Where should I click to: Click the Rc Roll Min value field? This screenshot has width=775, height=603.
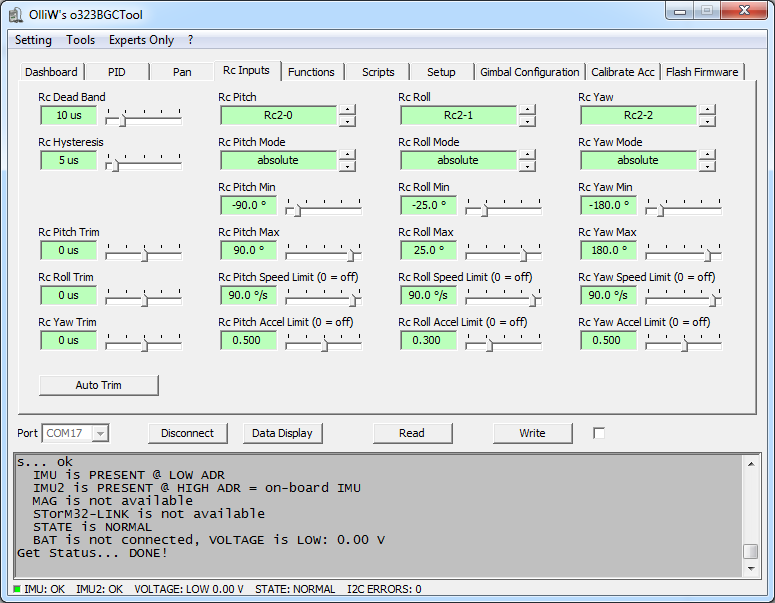(x=428, y=205)
